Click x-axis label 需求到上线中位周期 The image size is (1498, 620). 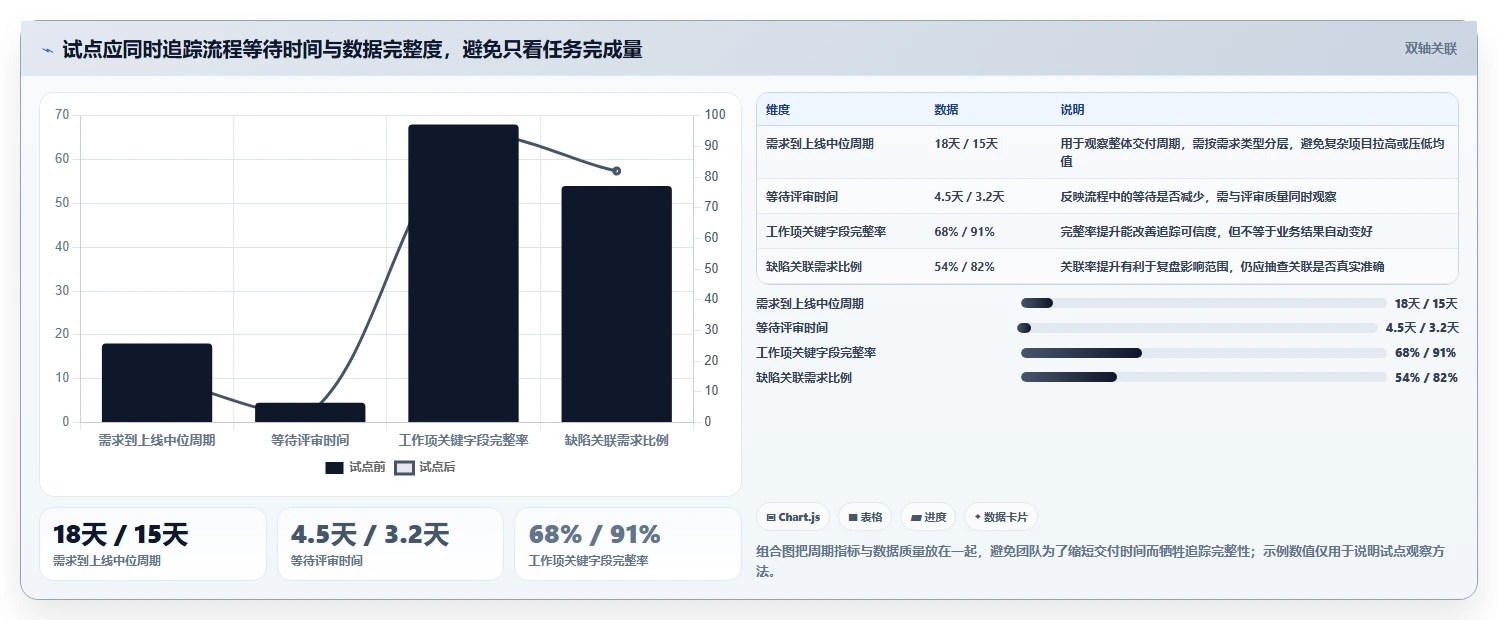click(157, 440)
